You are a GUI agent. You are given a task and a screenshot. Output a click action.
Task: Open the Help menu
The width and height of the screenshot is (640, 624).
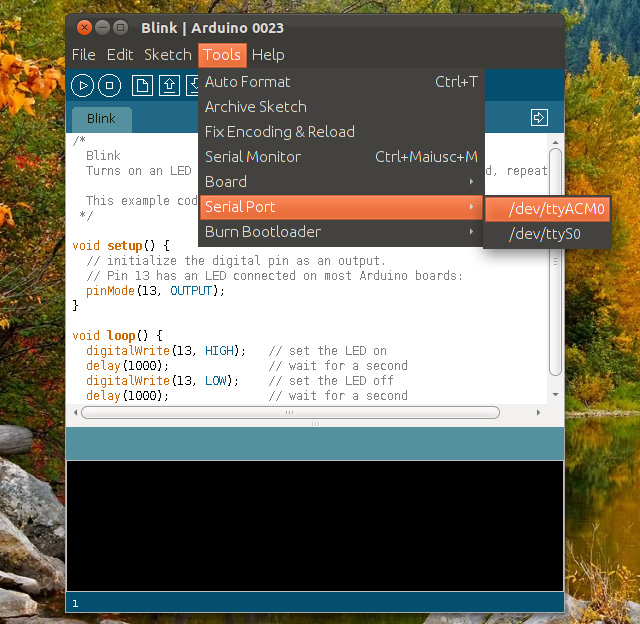pos(268,55)
